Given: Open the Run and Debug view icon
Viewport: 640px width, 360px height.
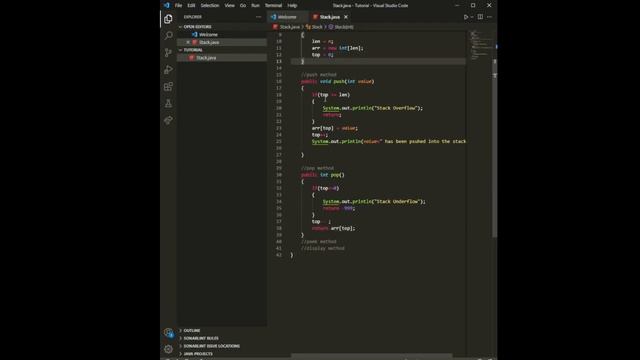Looking at the screenshot, I should 168,69.
